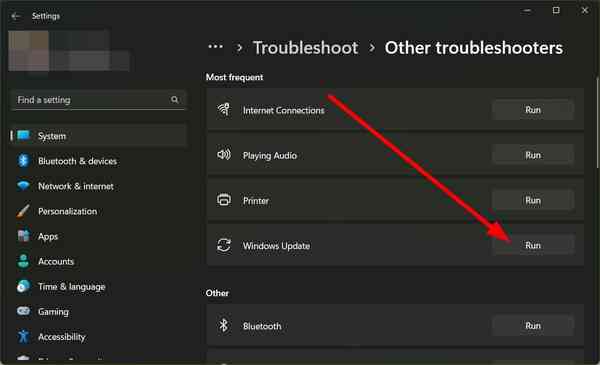This screenshot has width=600, height=365.
Task: Focus the Find a setting search box
Action: (98, 100)
